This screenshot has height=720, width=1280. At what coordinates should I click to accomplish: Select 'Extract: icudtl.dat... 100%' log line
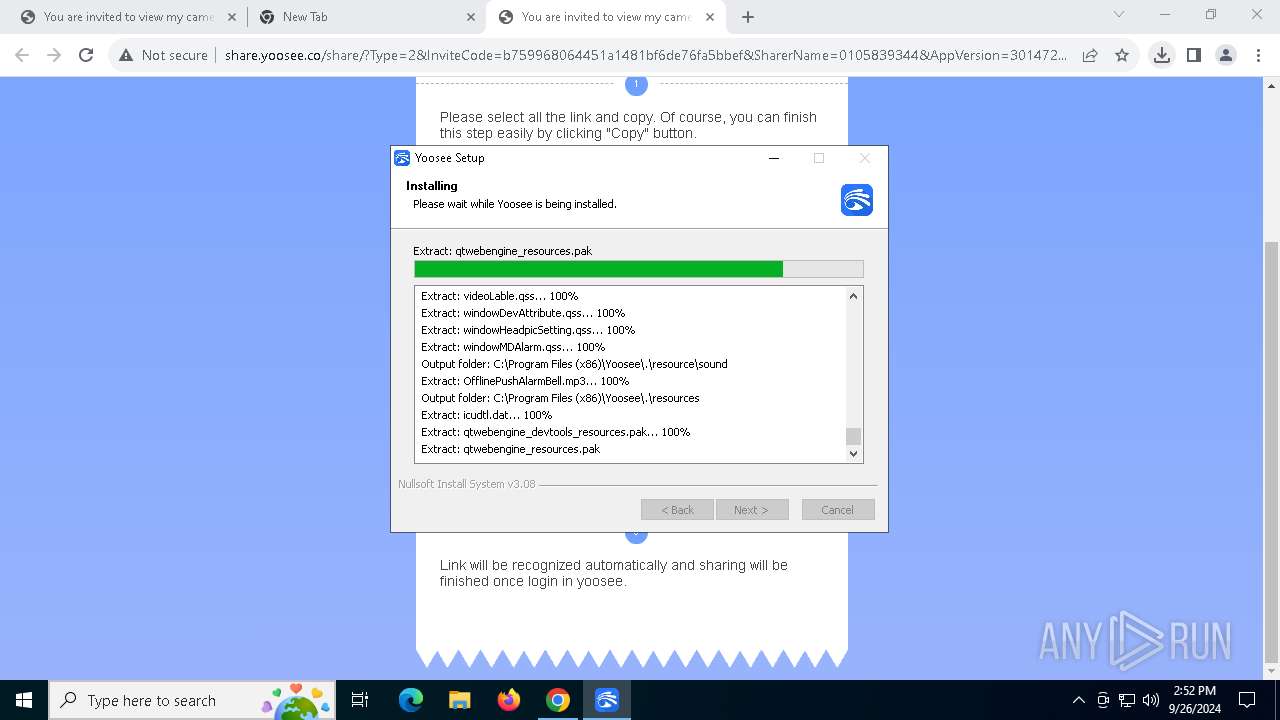pyautogui.click(x=486, y=415)
